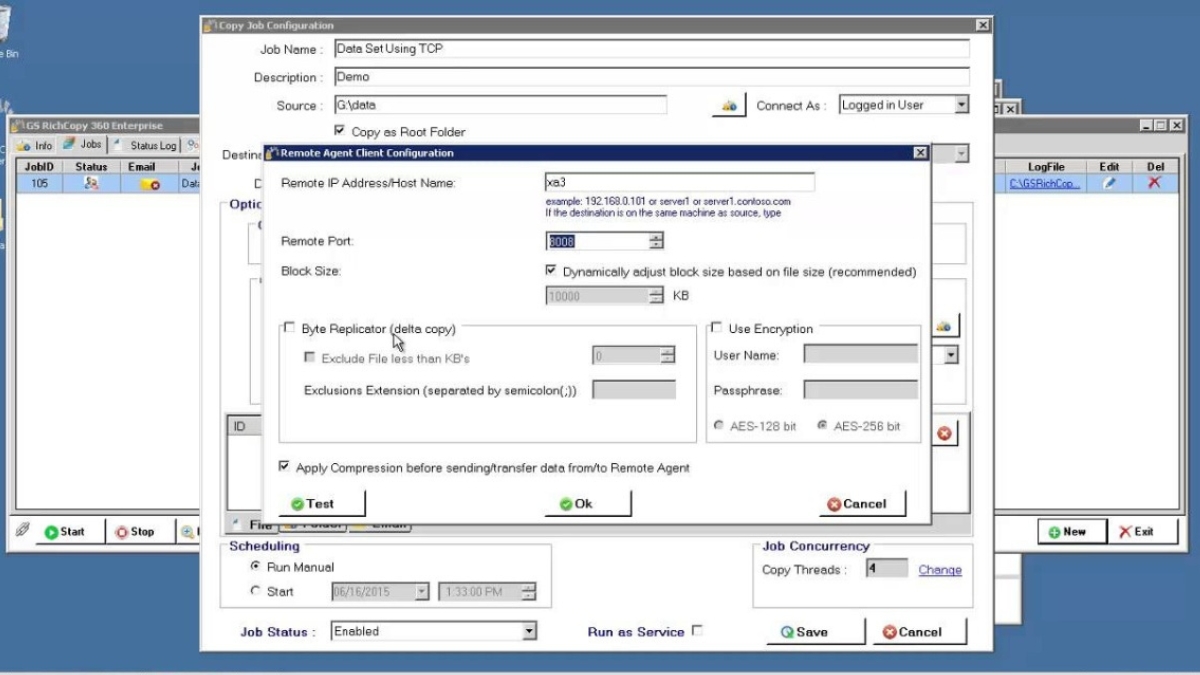Click the Remote Port spinner arrows

[x=656, y=241]
